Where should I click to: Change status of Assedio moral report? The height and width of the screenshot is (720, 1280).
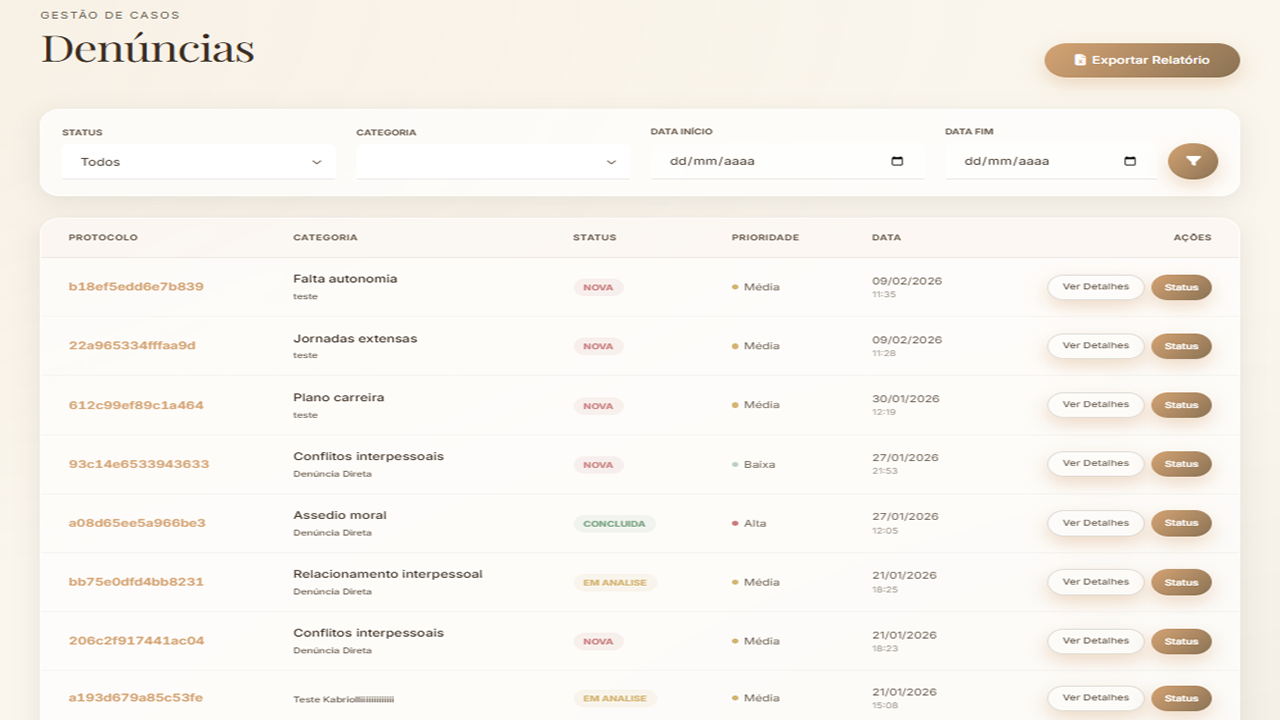(1181, 523)
